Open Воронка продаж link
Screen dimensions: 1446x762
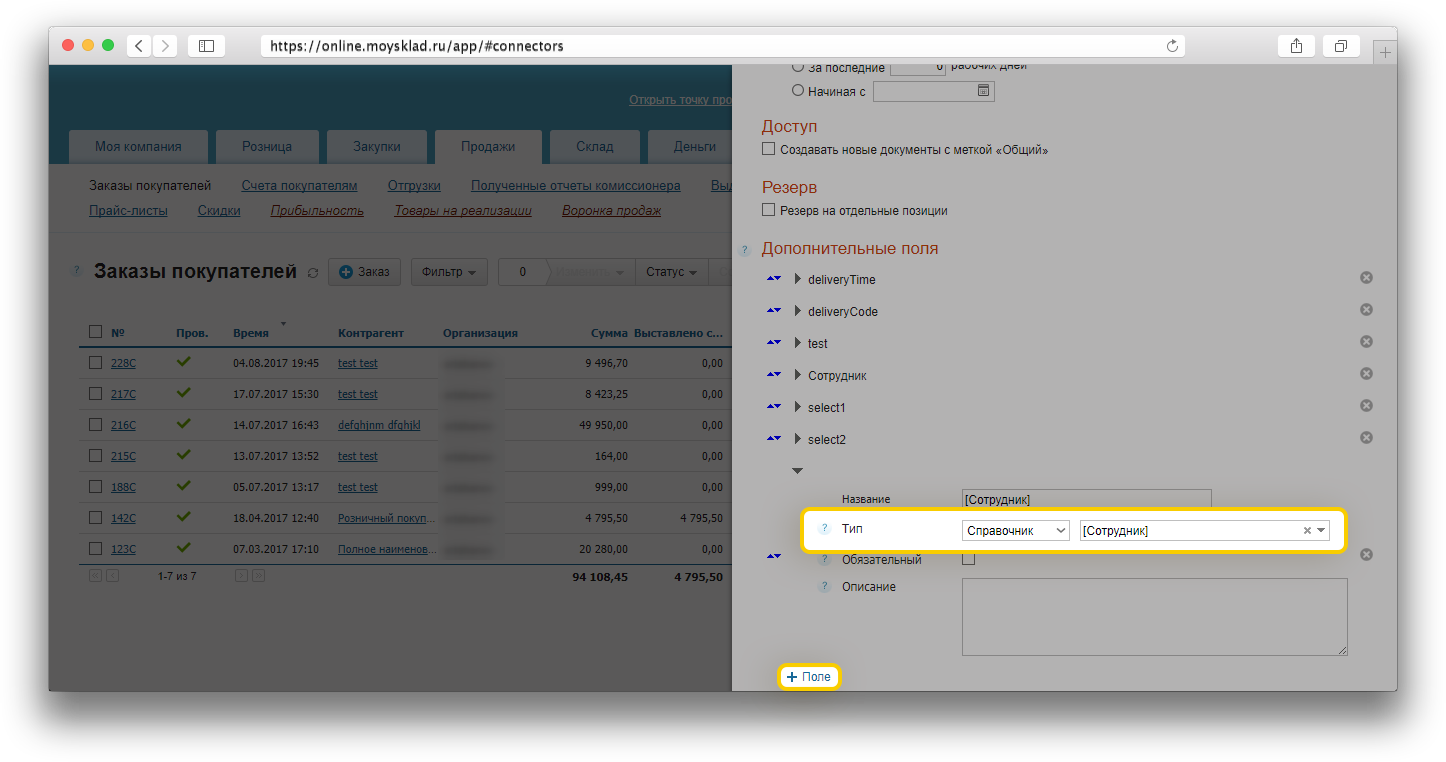611,211
